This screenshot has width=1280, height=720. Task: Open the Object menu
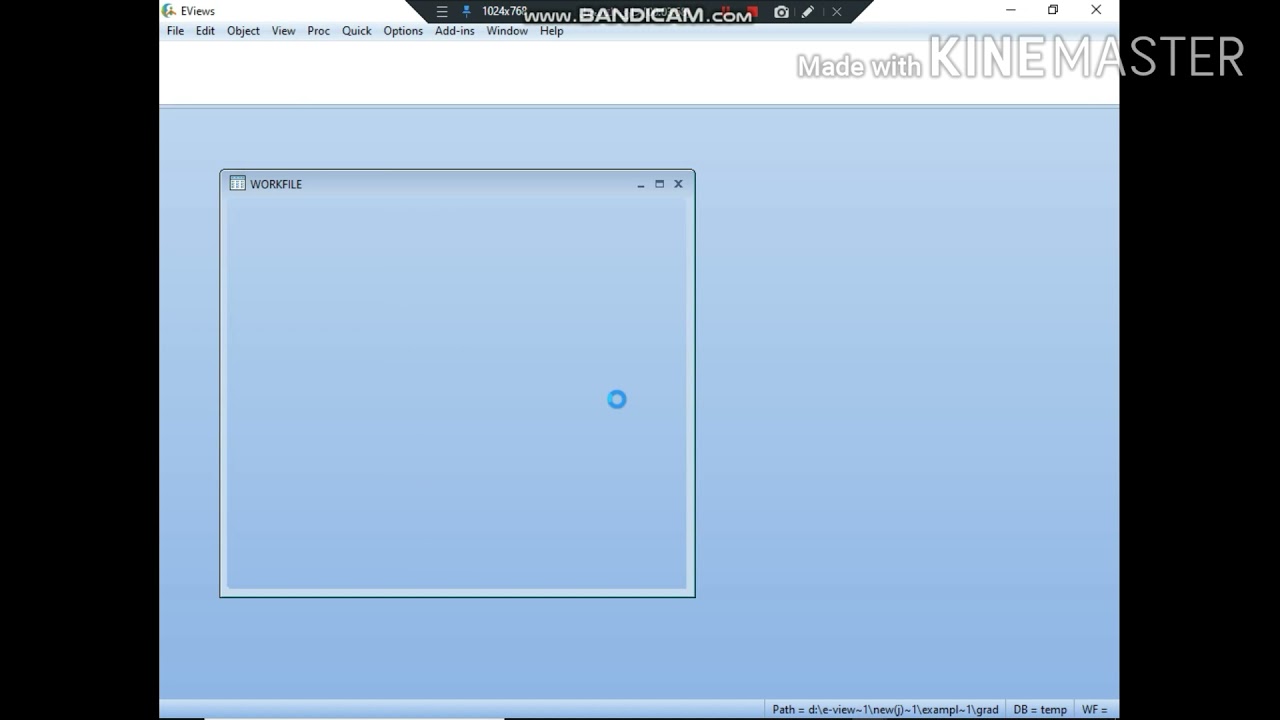pyautogui.click(x=243, y=31)
